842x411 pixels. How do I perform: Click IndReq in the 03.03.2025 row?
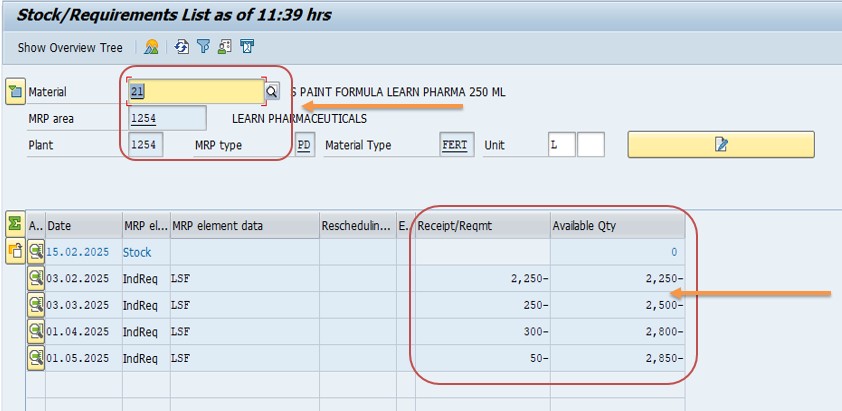click(x=140, y=305)
